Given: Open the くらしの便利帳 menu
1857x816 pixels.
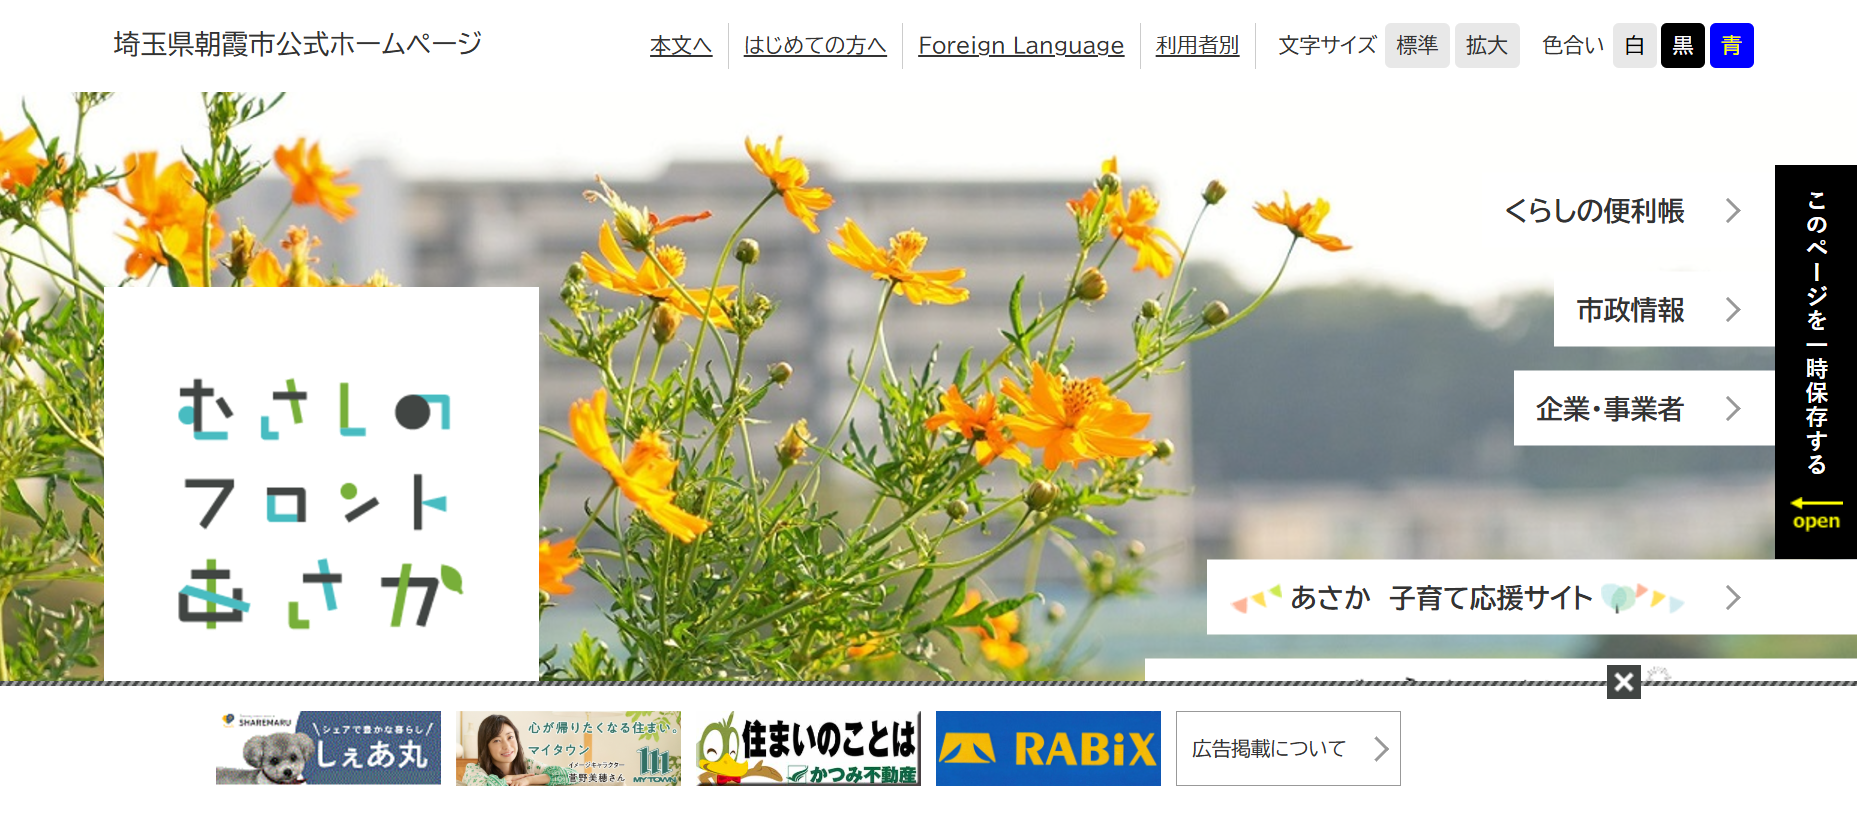Looking at the screenshot, I should pos(1629,210).
